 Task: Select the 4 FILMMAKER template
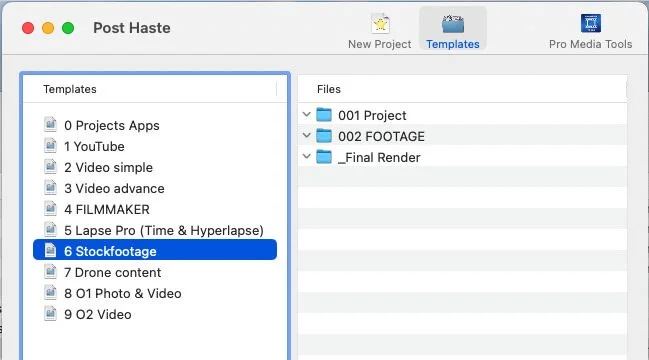pos(107,210)
